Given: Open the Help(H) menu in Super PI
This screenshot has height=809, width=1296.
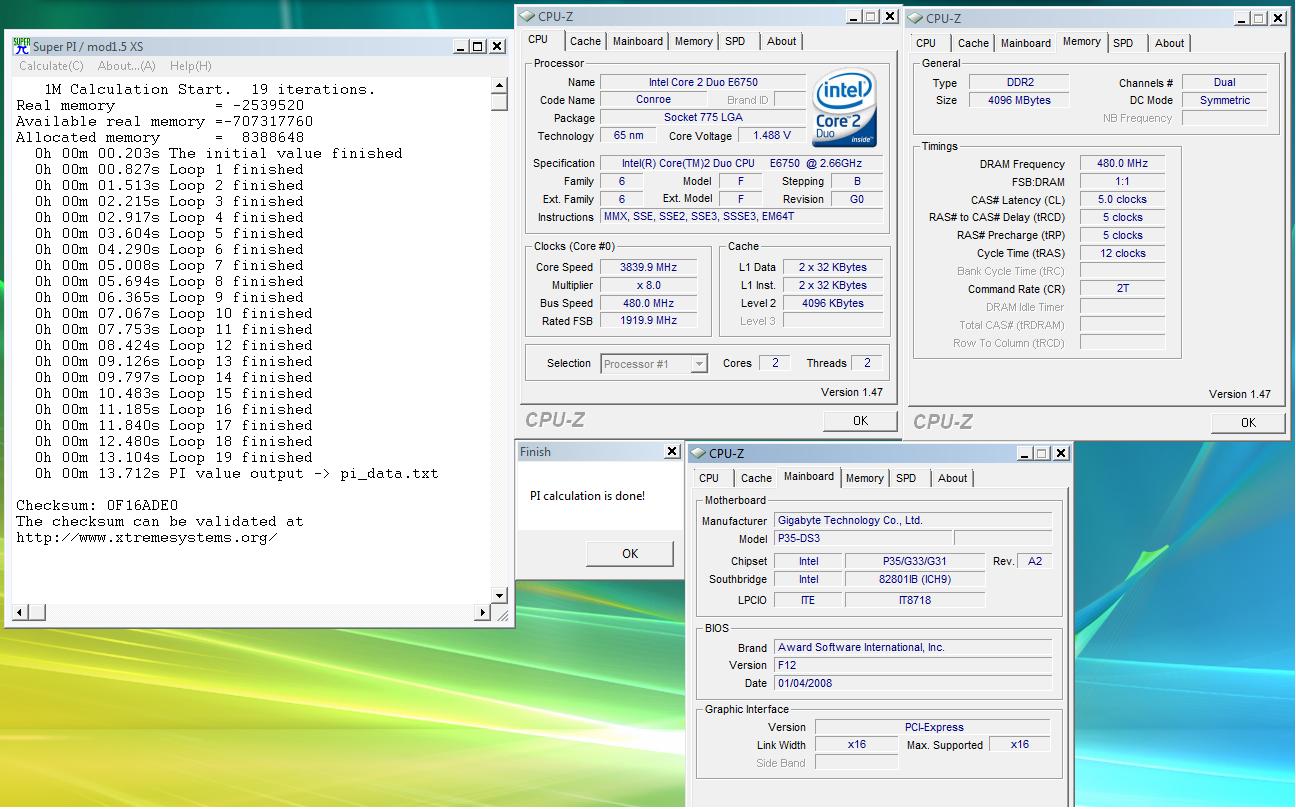Looking at the screenshot, I should coord(190,66).
